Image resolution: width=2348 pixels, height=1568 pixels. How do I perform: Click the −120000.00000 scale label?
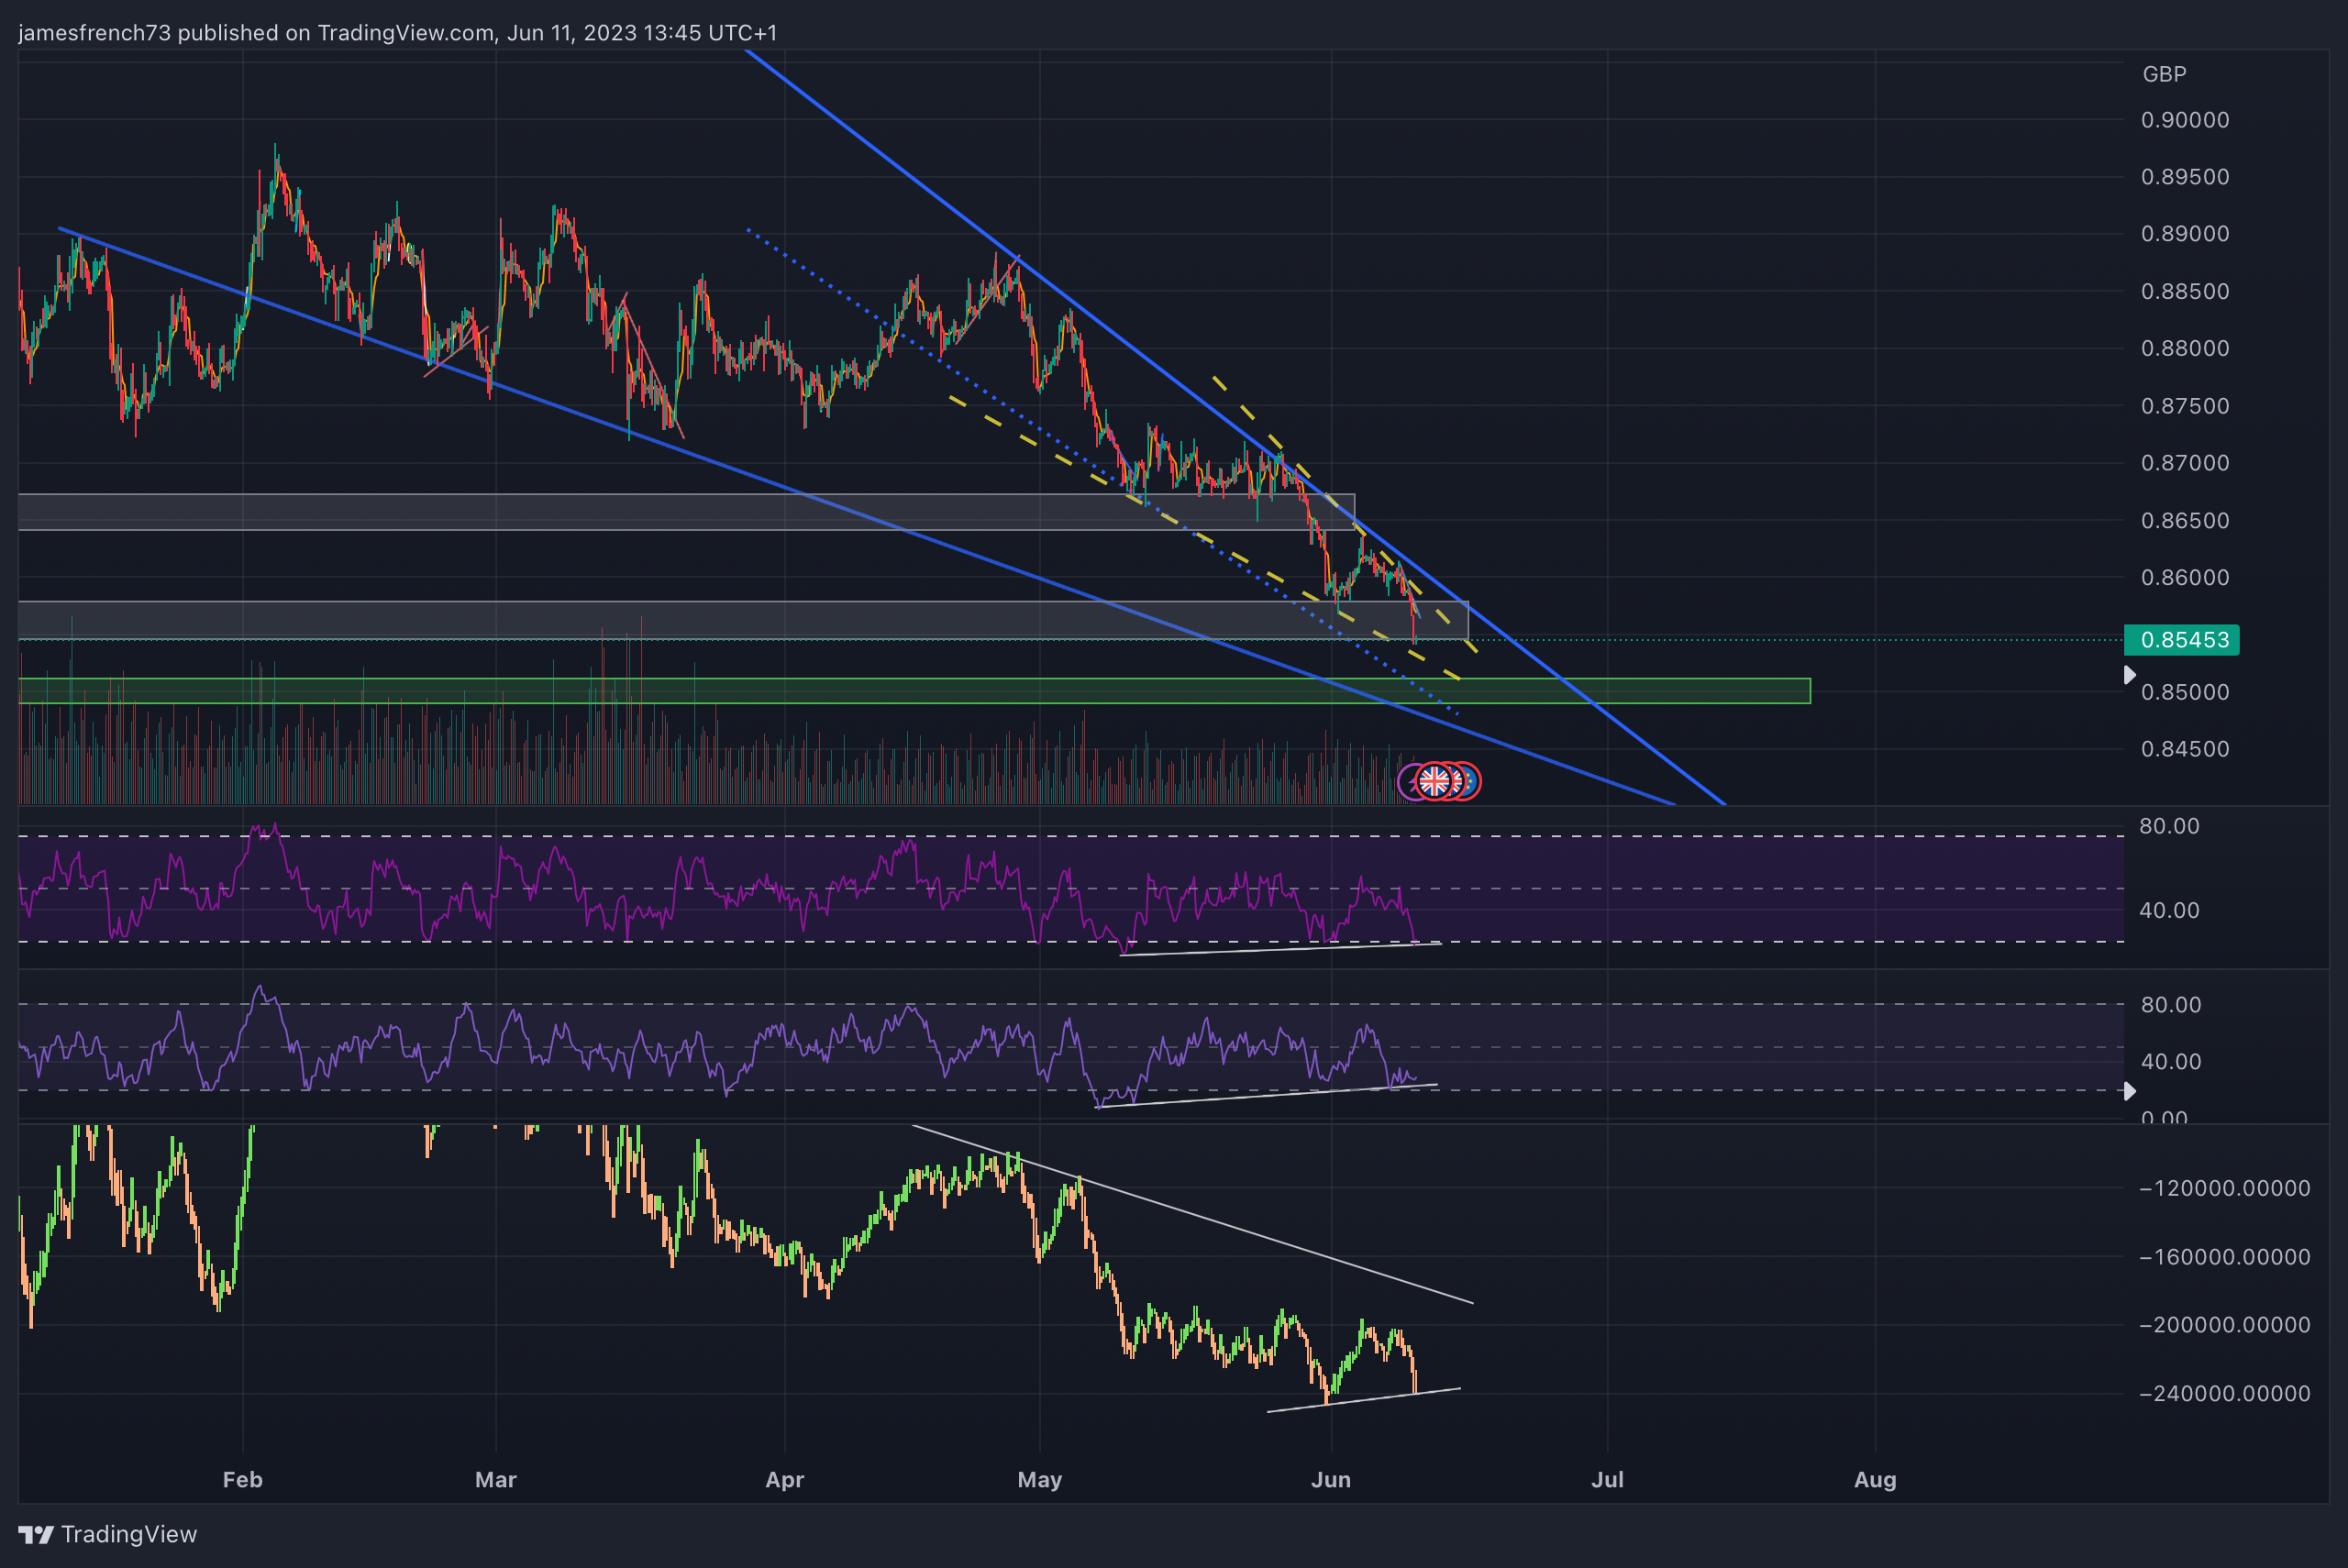coord(2224,1189)
